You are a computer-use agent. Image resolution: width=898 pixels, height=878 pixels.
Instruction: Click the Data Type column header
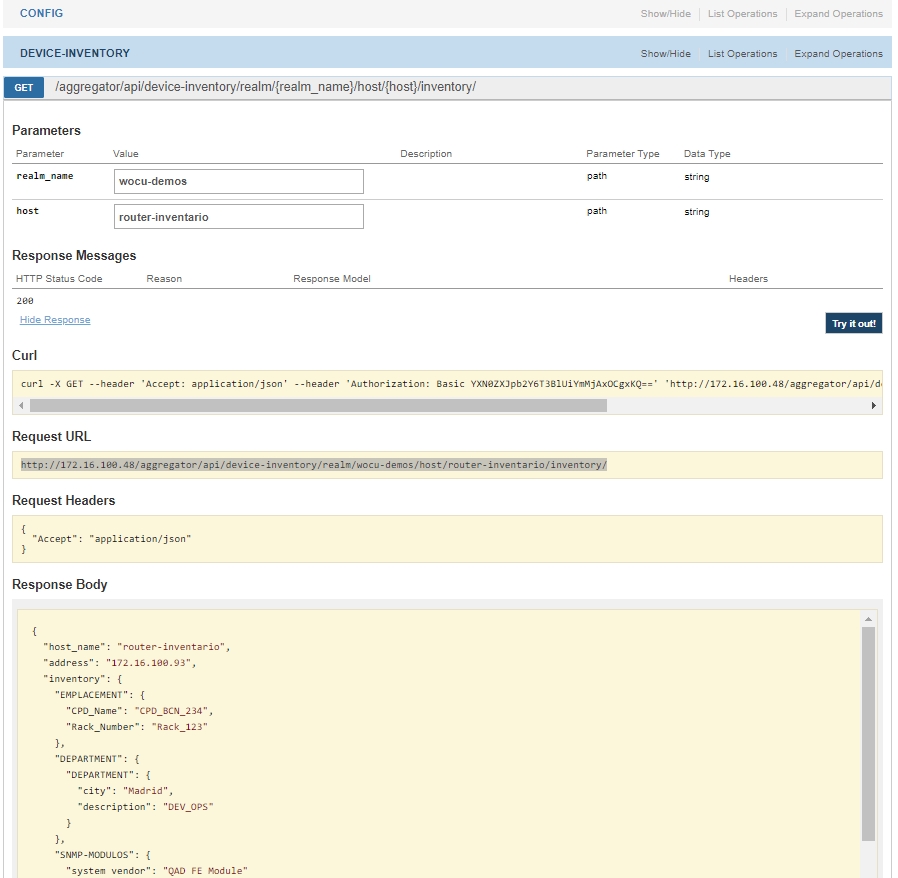pos(707,153)
